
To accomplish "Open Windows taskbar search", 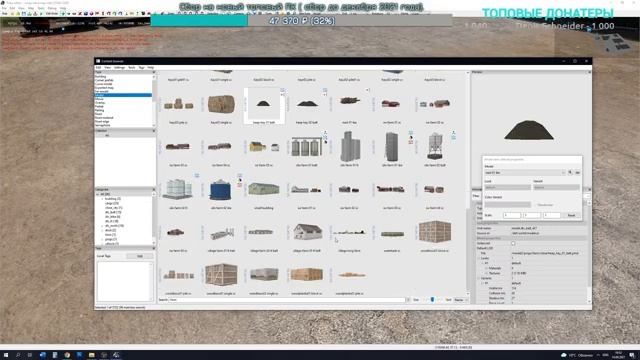I will pyautogui.click(x=18, y=355).
